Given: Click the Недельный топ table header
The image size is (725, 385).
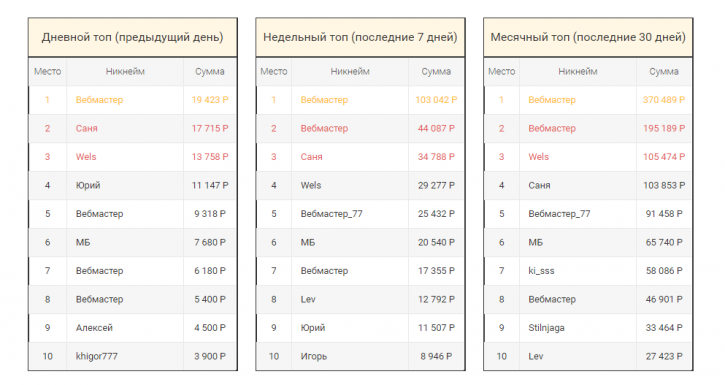Looking at the screenshot, I should (x=360, y=37).
